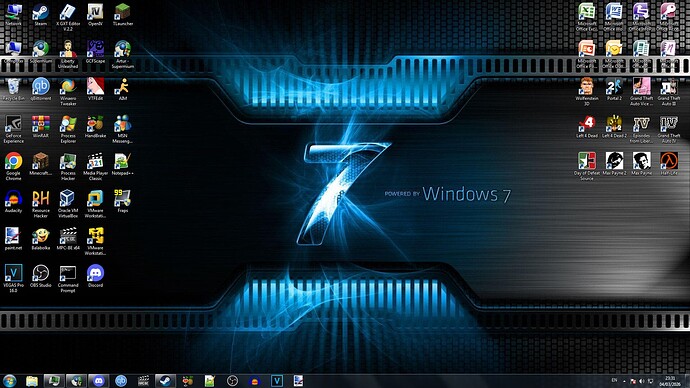Click the VEGAS Pro taskbar icon
The image size is (690, 388).
[277, 381]
